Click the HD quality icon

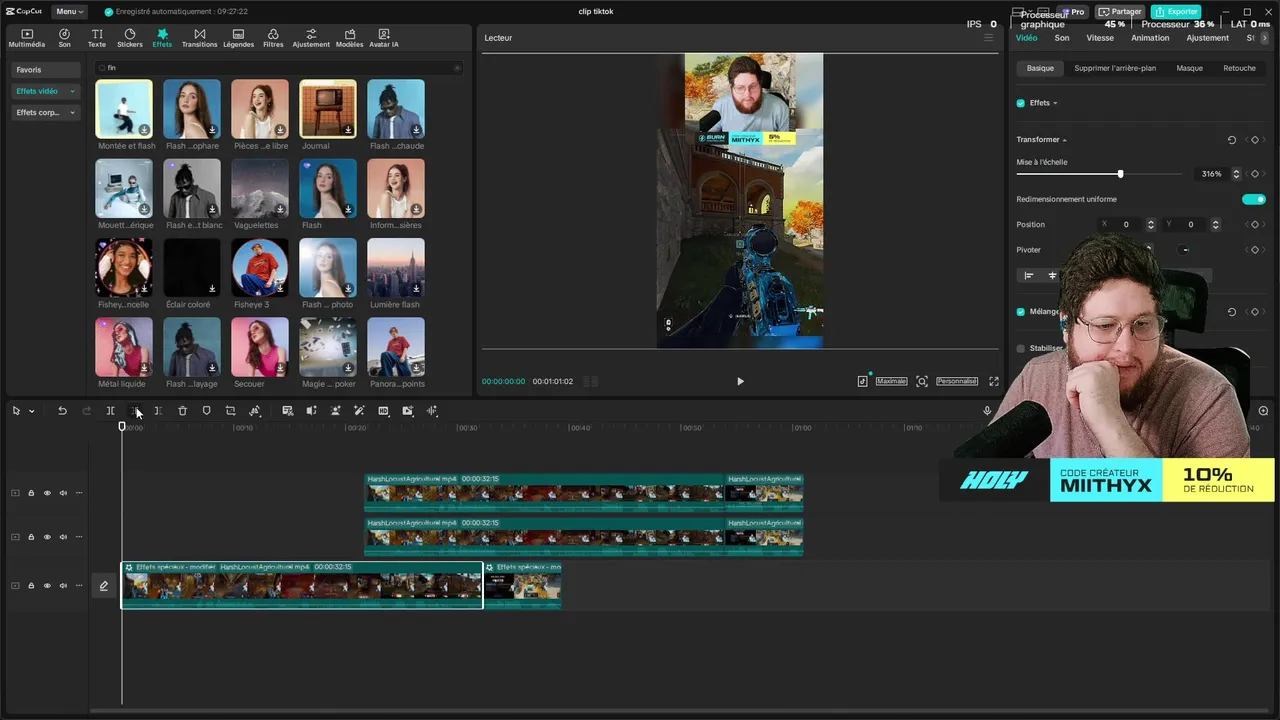(x=383, y=411)
